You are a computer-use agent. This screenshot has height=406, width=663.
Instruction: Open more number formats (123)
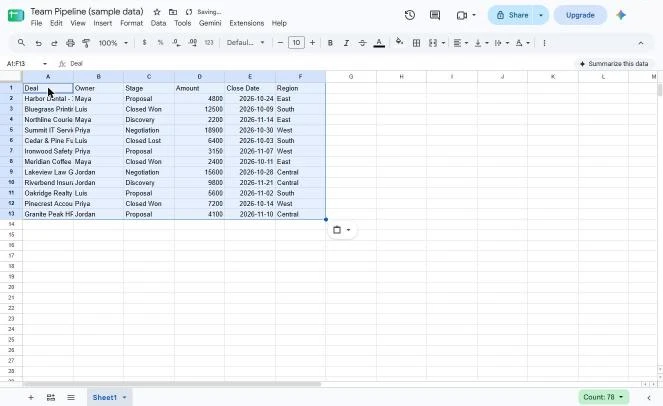pyautogui.click(x=209, y=43)
